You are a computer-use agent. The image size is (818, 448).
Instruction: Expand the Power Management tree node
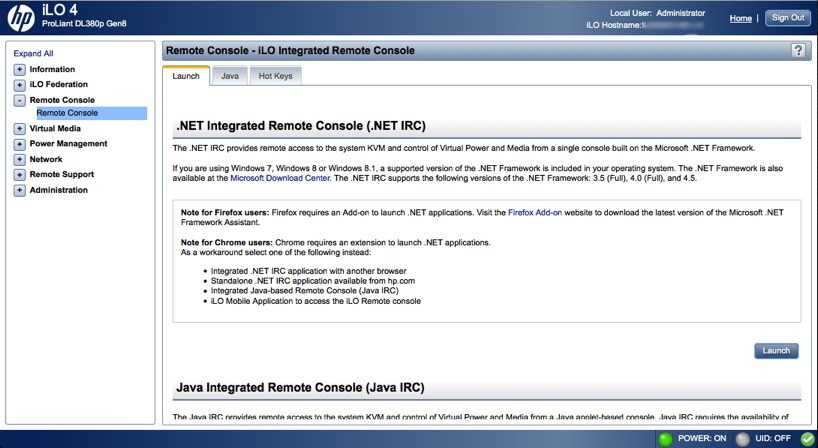click(19, 144)
